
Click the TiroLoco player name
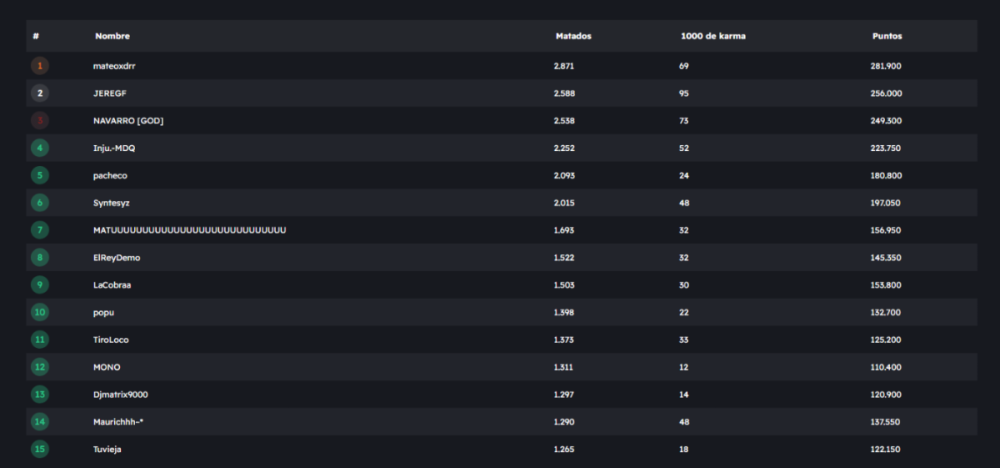(x=111, y=340)
